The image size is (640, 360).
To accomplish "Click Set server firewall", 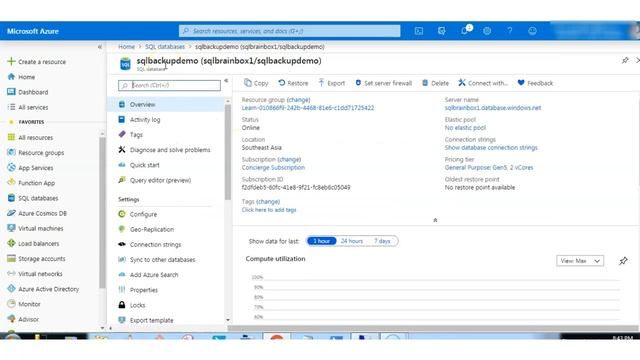I will (x=383, y=83).
